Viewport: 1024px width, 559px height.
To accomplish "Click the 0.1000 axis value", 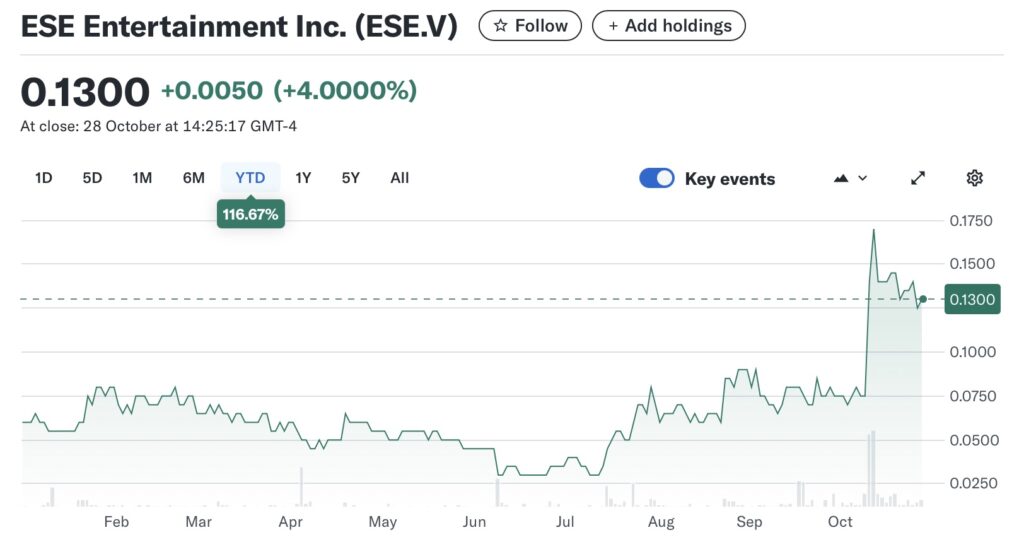I will coord(972,352).
